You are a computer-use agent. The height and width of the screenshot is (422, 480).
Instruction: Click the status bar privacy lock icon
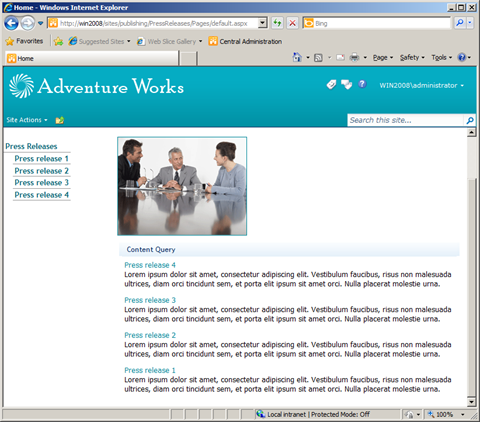point(409,414)
